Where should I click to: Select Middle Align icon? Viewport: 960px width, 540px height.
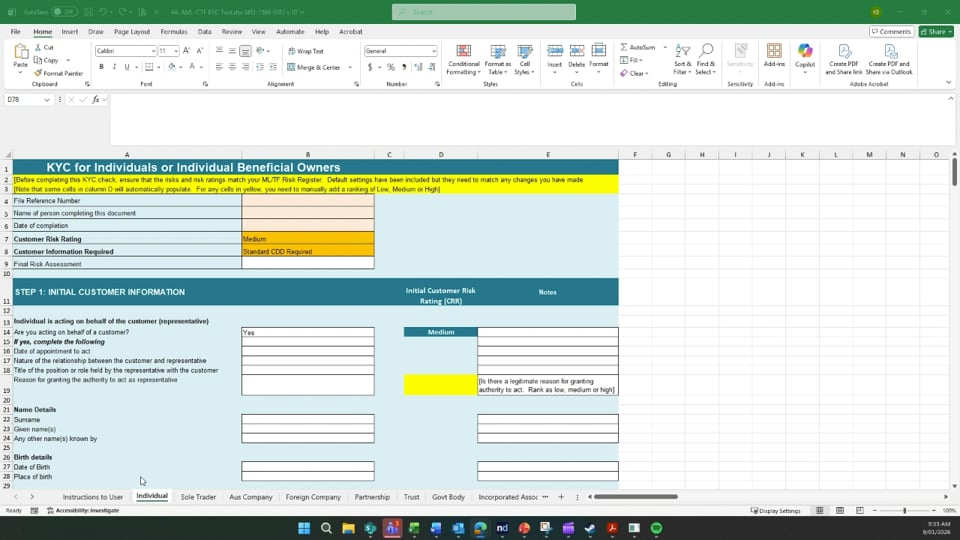[232, 51]
